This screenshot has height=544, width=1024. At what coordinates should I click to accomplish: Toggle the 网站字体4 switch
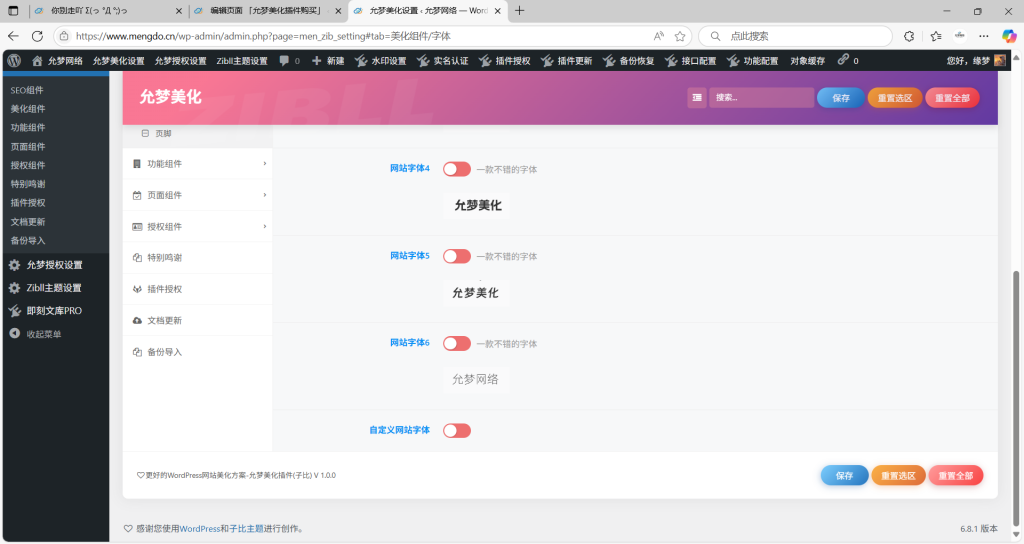[456, 169]
